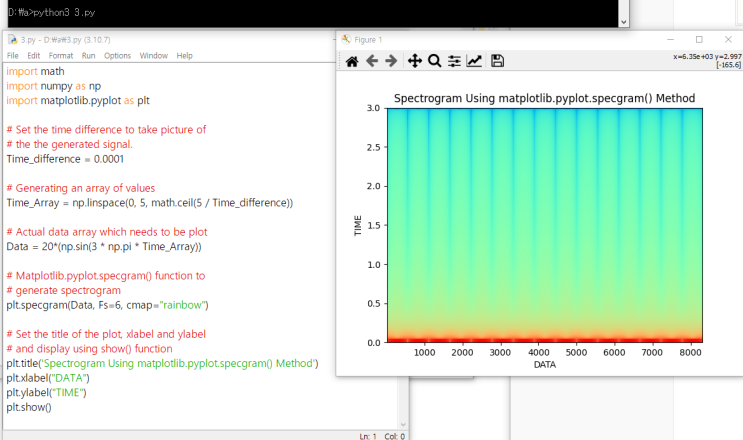This screenshot has height=440, width=743.
Task: Reset the plot to its original home view
Action: click(x=352, y=61)
